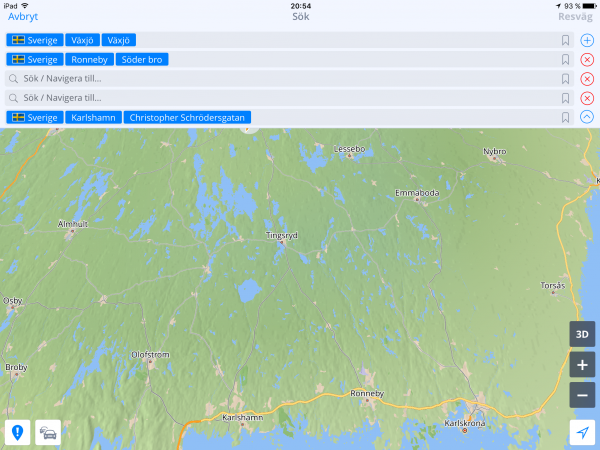Viewport: 600px width, 450px height.
Task: Click the second empty Sök / Navigera till field
Action: click(280, 98)
